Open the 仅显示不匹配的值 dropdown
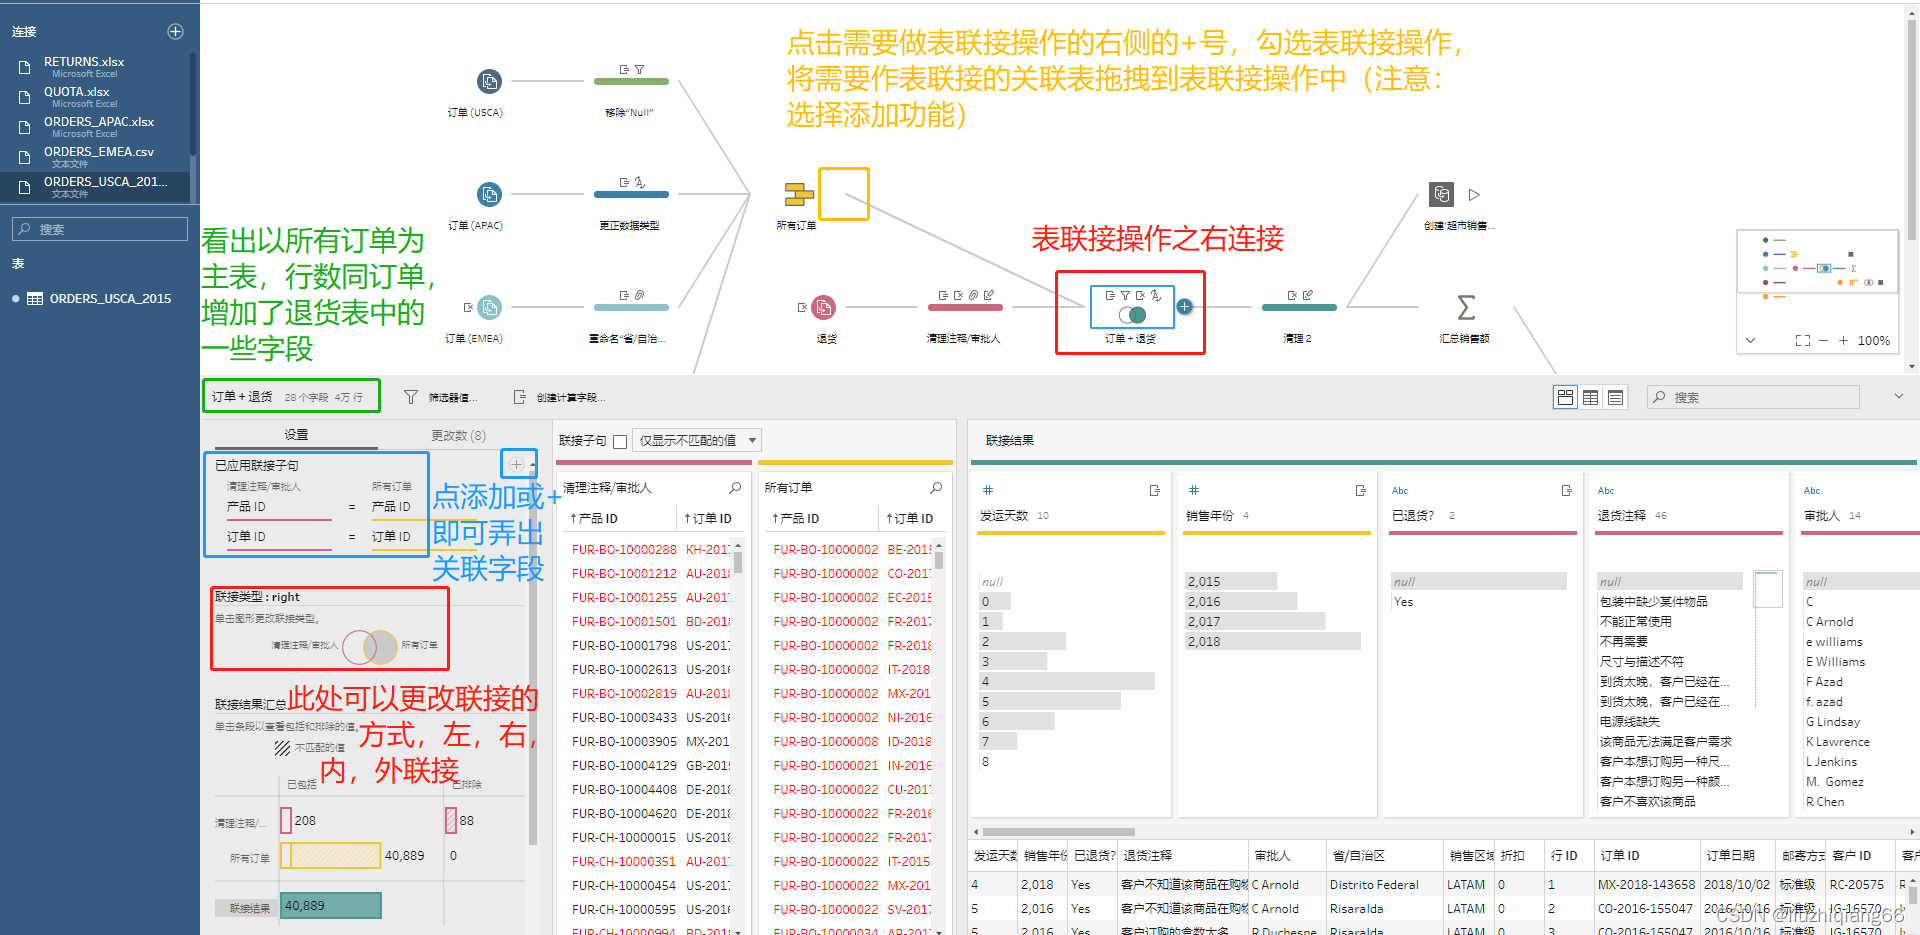Viewport: 1920px width, 935px height. (x=698, y=440)
